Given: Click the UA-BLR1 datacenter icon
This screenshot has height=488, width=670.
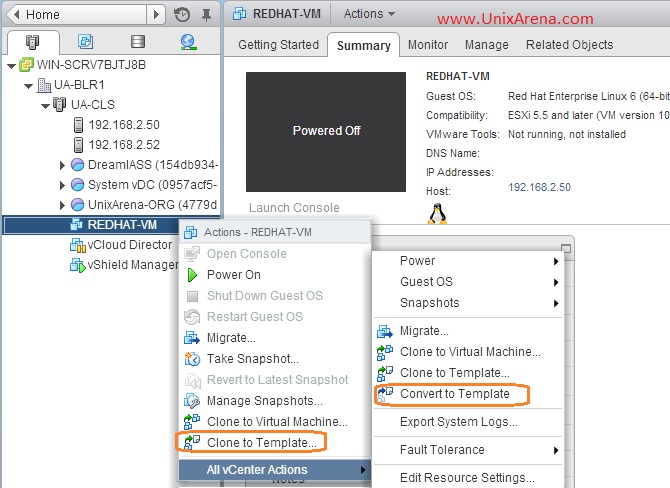Looking at the screenshot, I should (x=44, y=85).
